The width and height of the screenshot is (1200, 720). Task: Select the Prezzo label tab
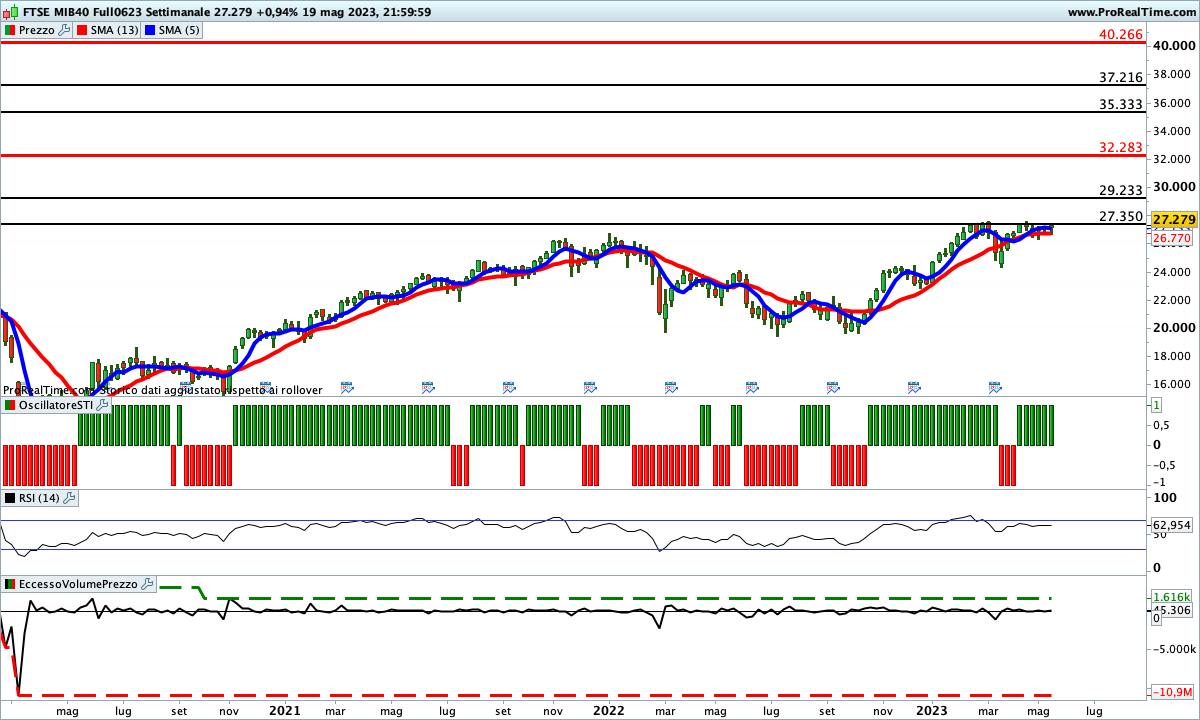tap(37, 30)
